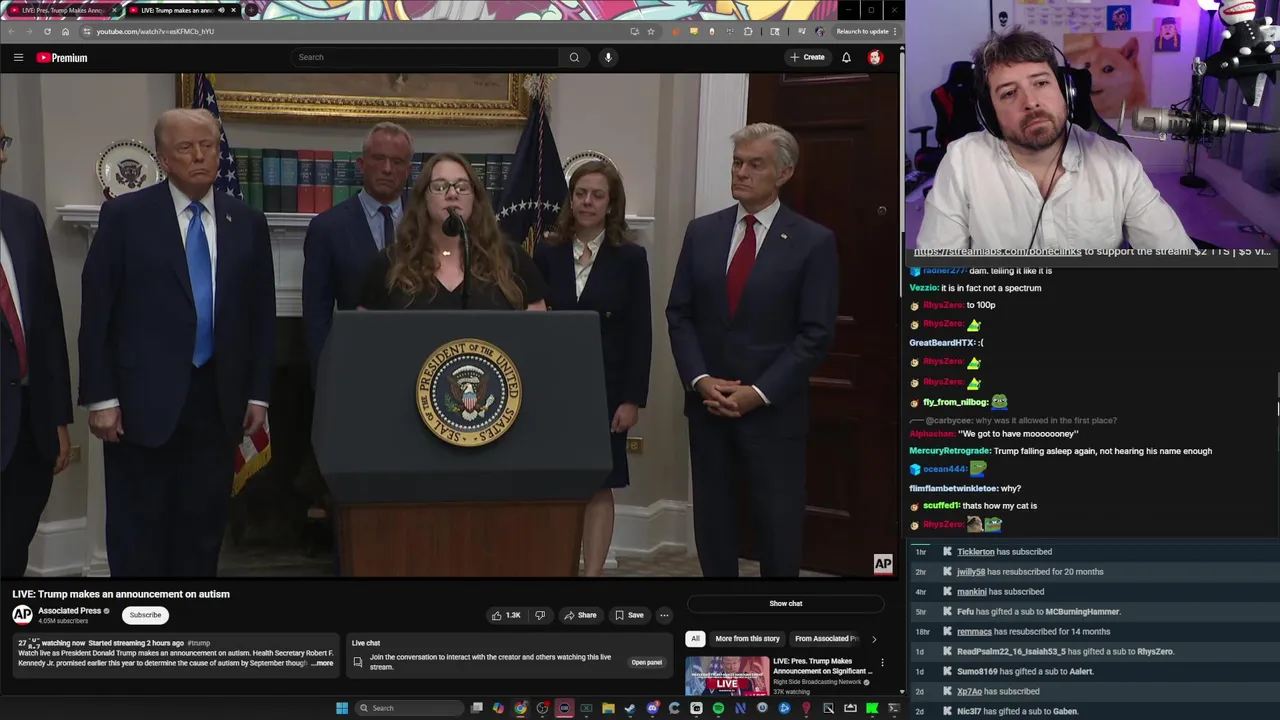Click subscriber name remmacs
Screen dimensions: 1280x720
974,632
